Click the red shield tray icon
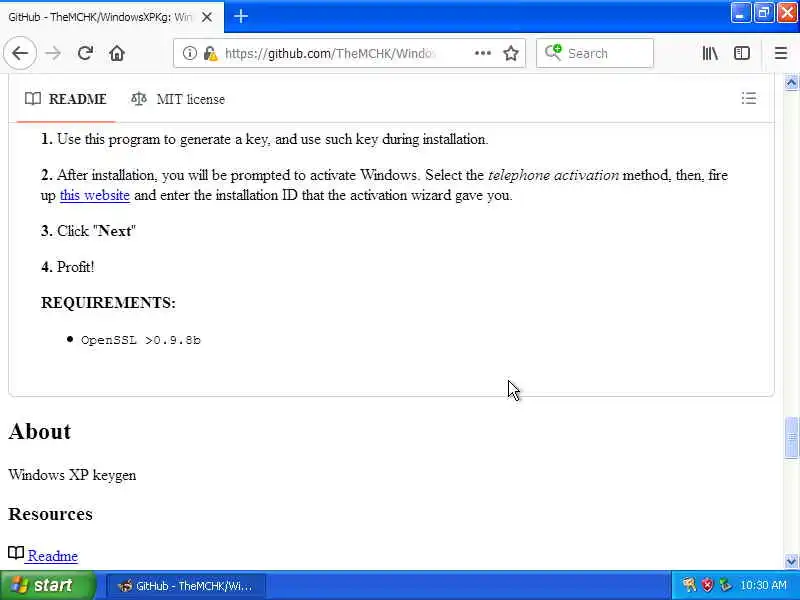The height and width of the screenshot is (600, 800). (x=707, y=585)
